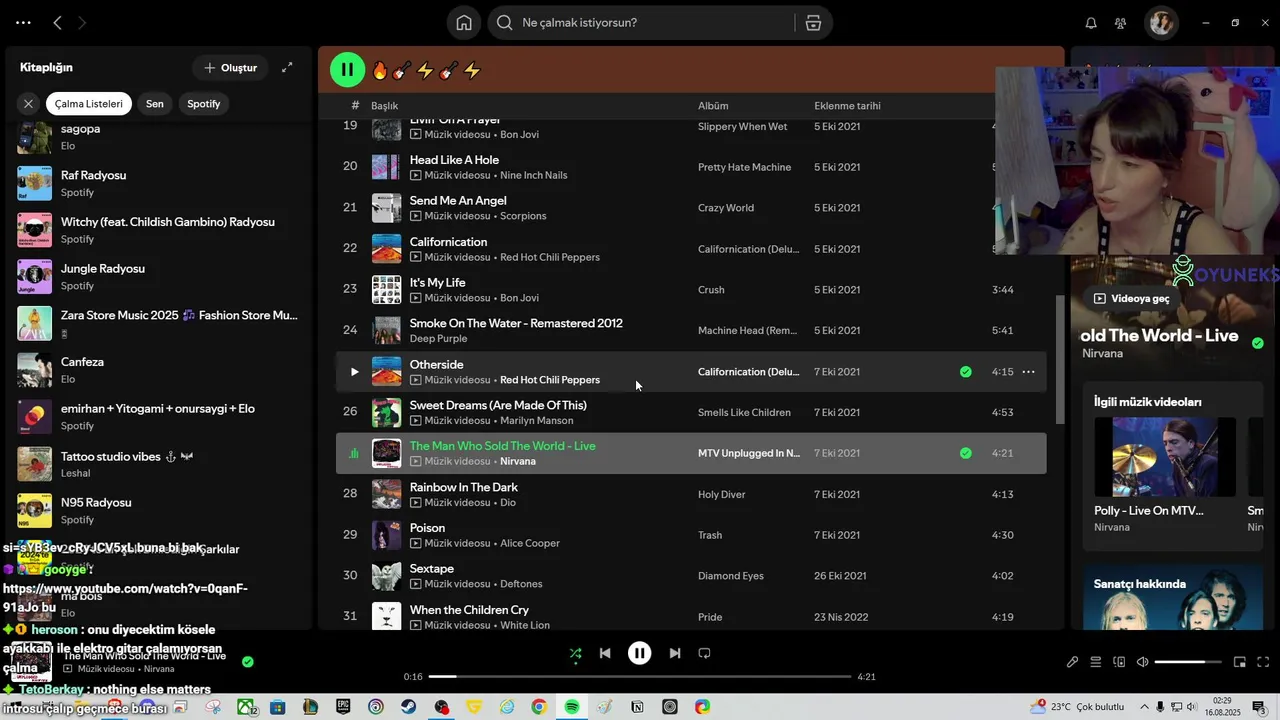Image resolution: width=1280 pixels, height=720 pixels.
Task: Open the three-dot app menu
Action: [23, 22]
